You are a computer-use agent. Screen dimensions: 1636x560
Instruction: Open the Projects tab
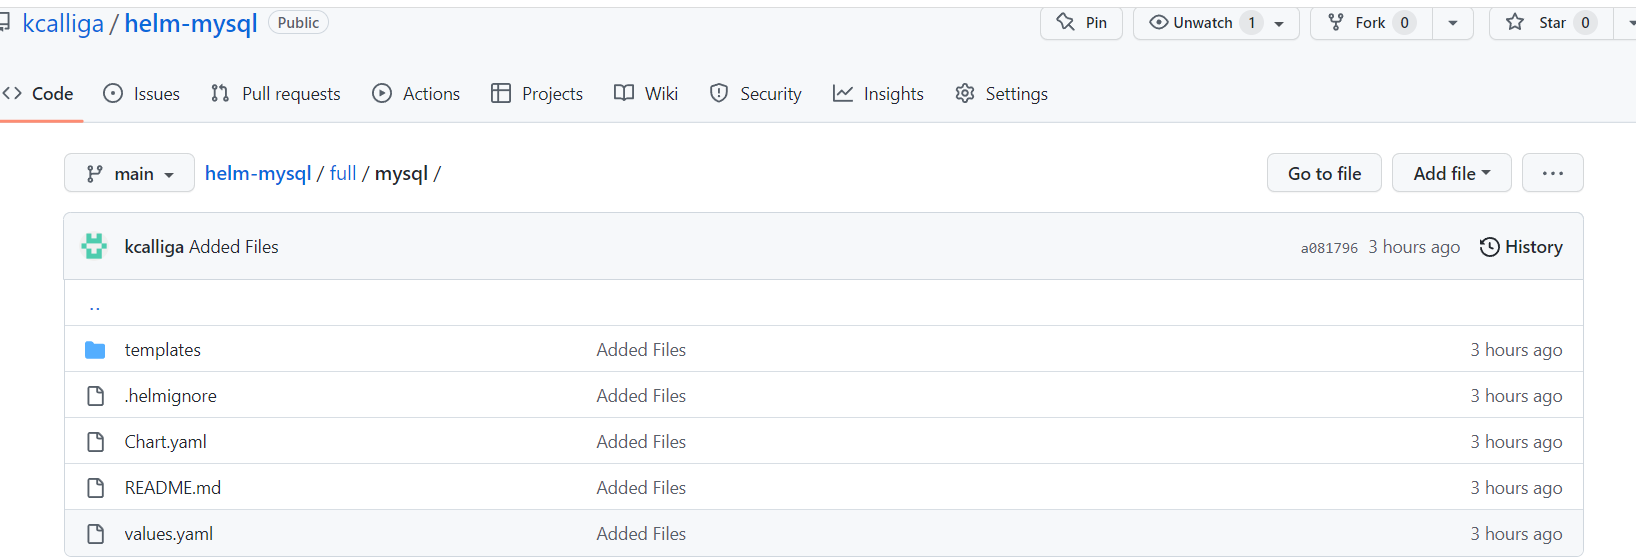coord(537,93)
